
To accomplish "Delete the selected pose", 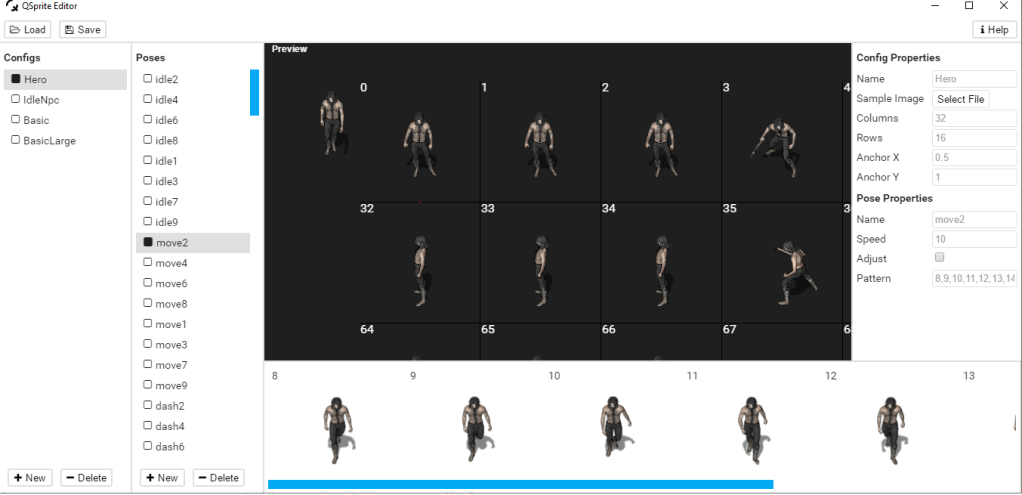I will coord(218,478).
